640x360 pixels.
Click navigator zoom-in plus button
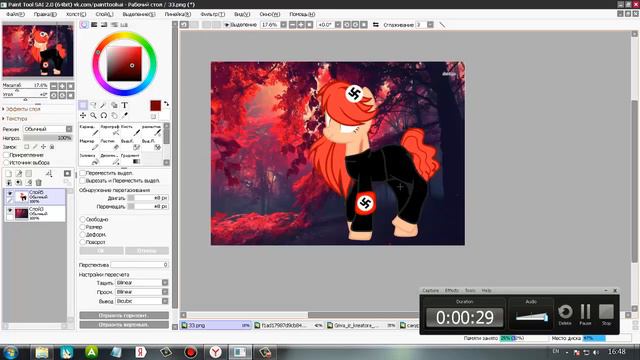(x=62, y=86)
